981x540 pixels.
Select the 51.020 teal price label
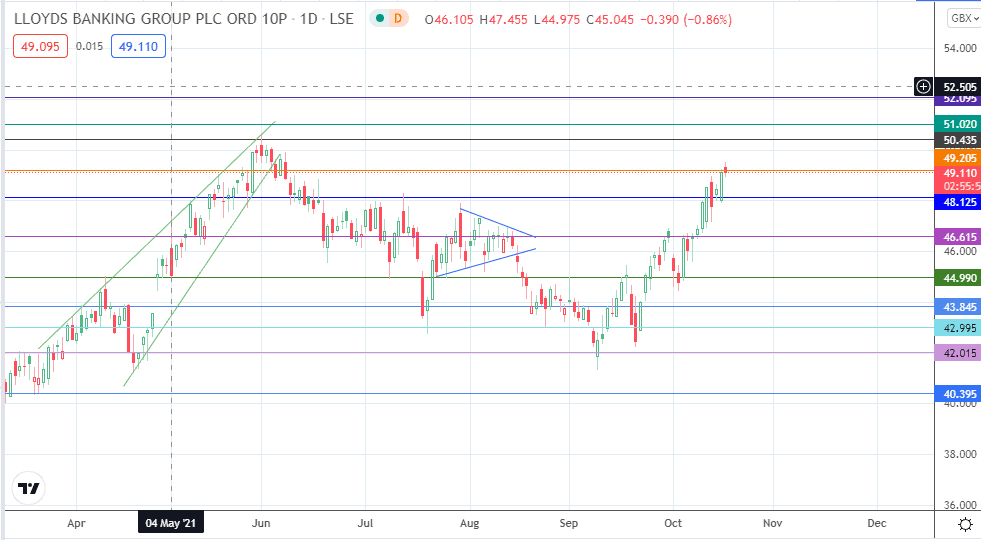click(x=958, y=124)
